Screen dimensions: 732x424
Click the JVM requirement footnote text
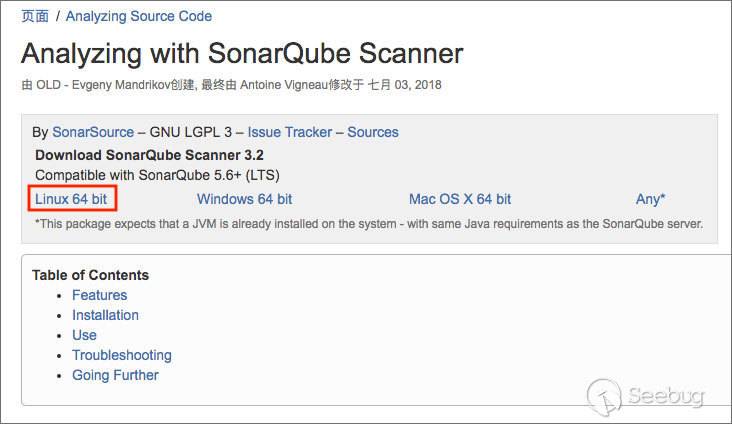tap(369, 224)
